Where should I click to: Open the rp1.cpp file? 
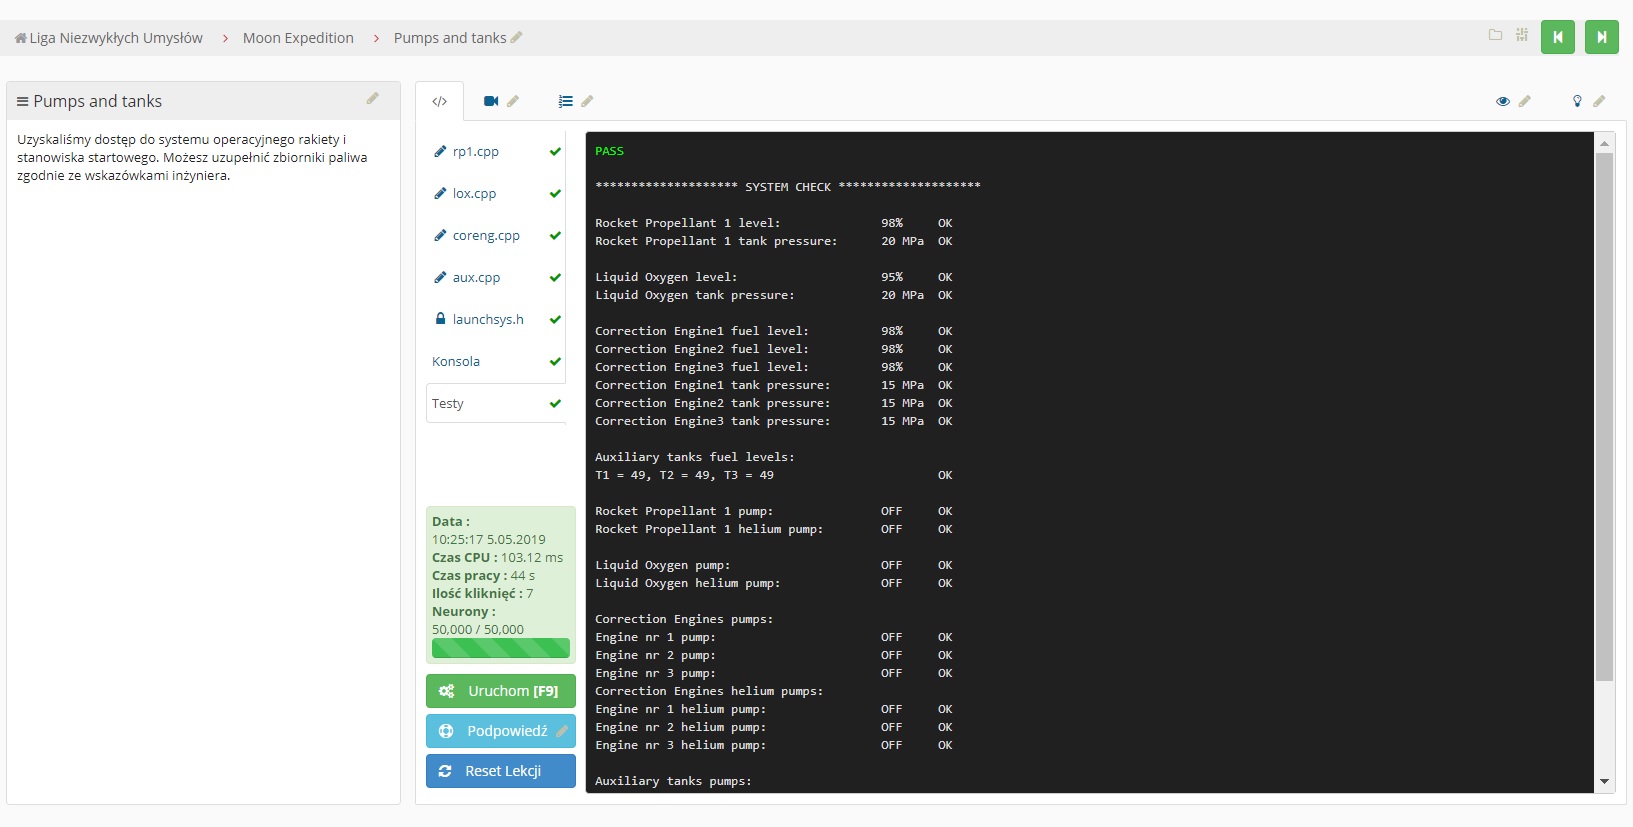click(x=475, y=152)
